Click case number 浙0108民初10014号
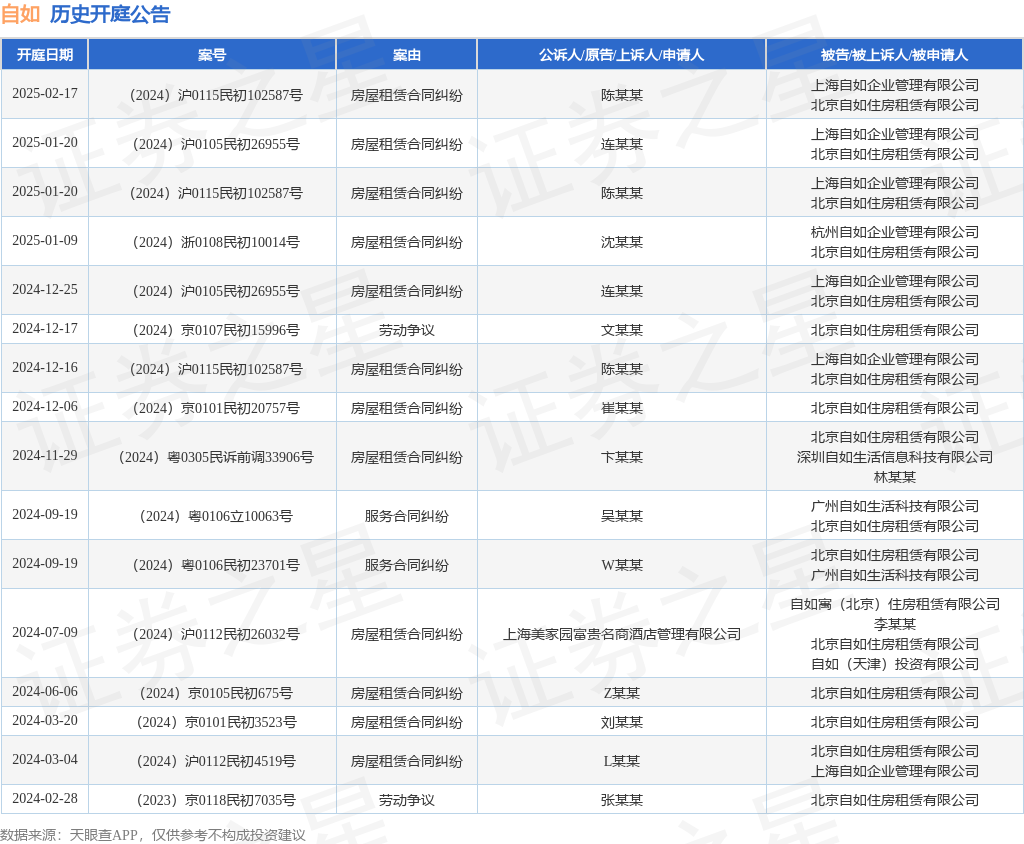The width and height of the screenshot is (1024, 844). tap(216, 242)
